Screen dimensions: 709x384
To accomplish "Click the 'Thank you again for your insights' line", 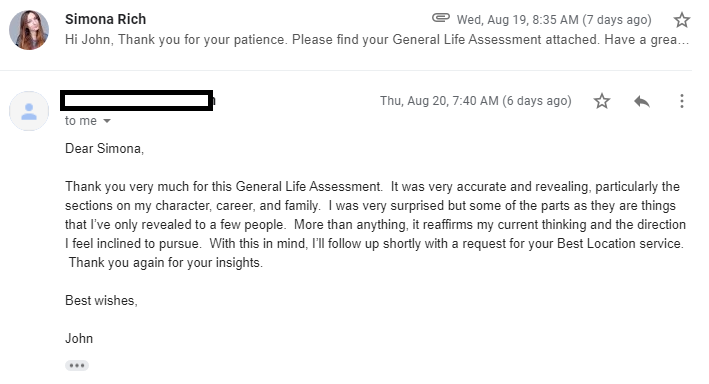I will 165,262.
